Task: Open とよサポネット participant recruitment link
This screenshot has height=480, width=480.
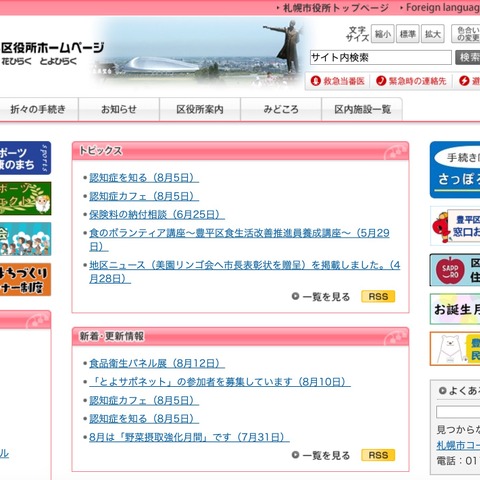Action: pyautogui.click(x=220, y=382)
